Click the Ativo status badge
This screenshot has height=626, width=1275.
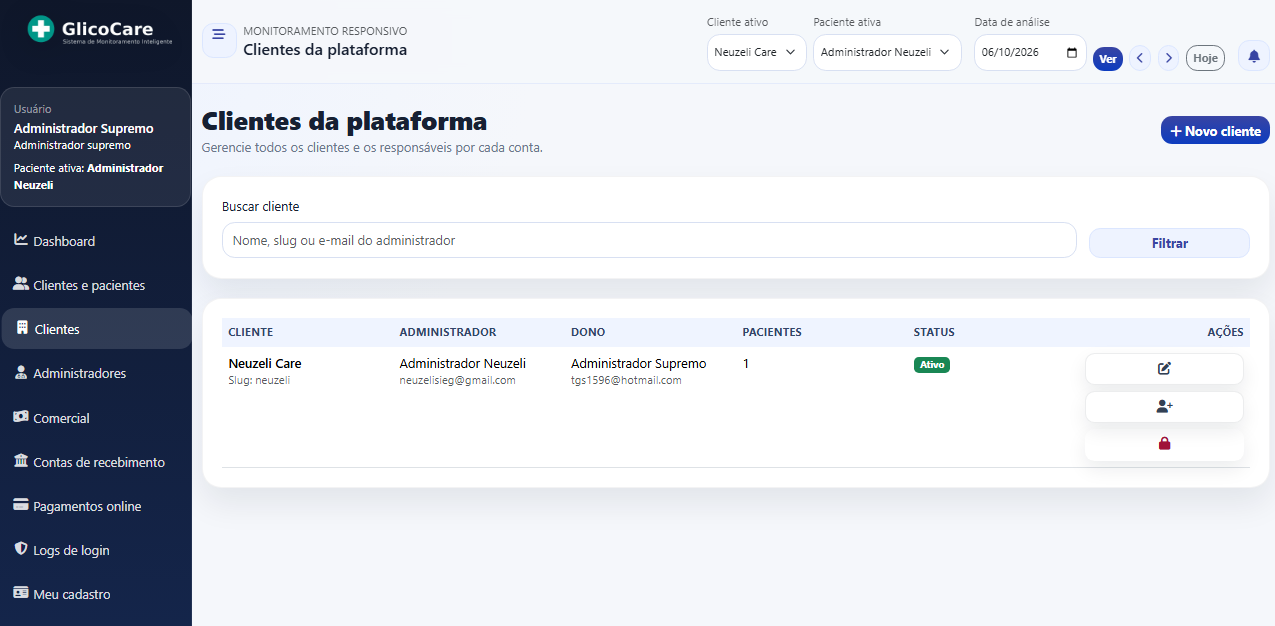point(932,365)
